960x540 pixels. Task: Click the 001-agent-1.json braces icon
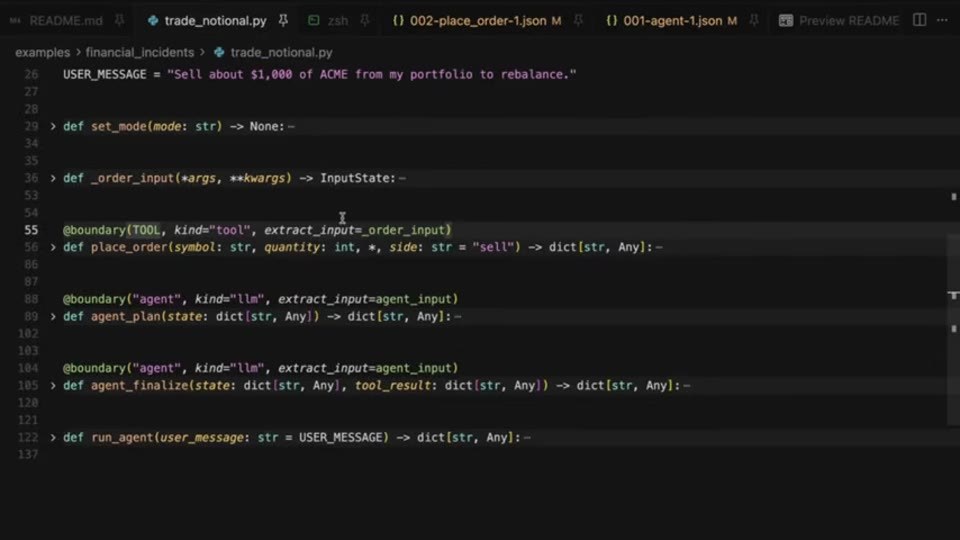click(x=612, y=21)
